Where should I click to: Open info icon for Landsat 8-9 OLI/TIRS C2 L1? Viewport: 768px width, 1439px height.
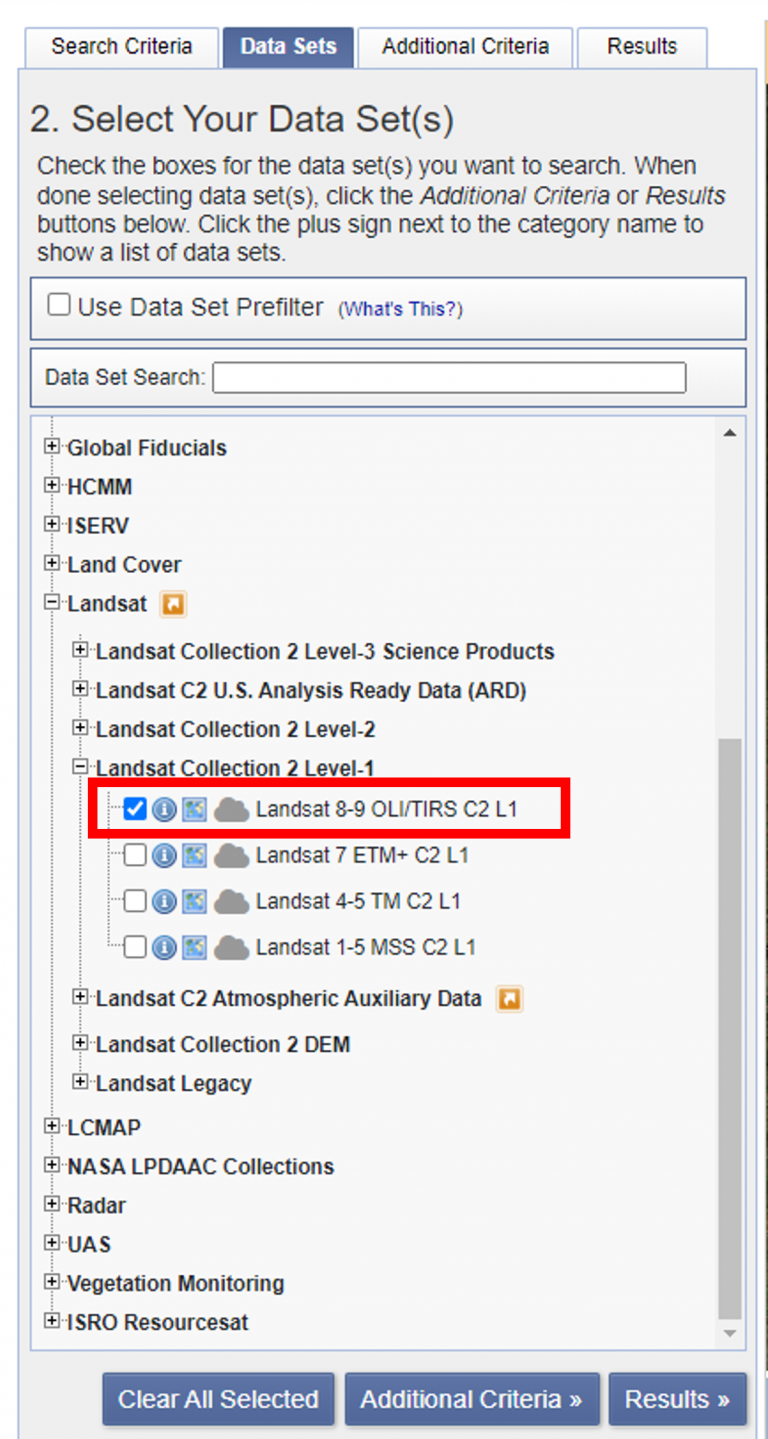point(164,809)
